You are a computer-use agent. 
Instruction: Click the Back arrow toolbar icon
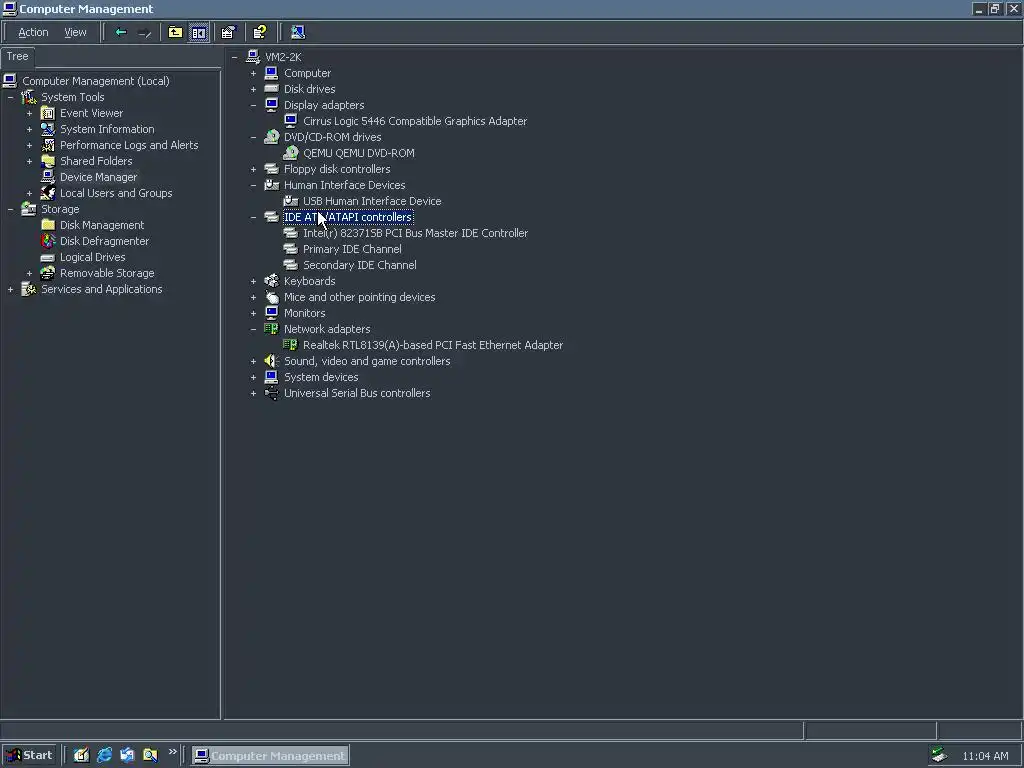pos(121,32)
